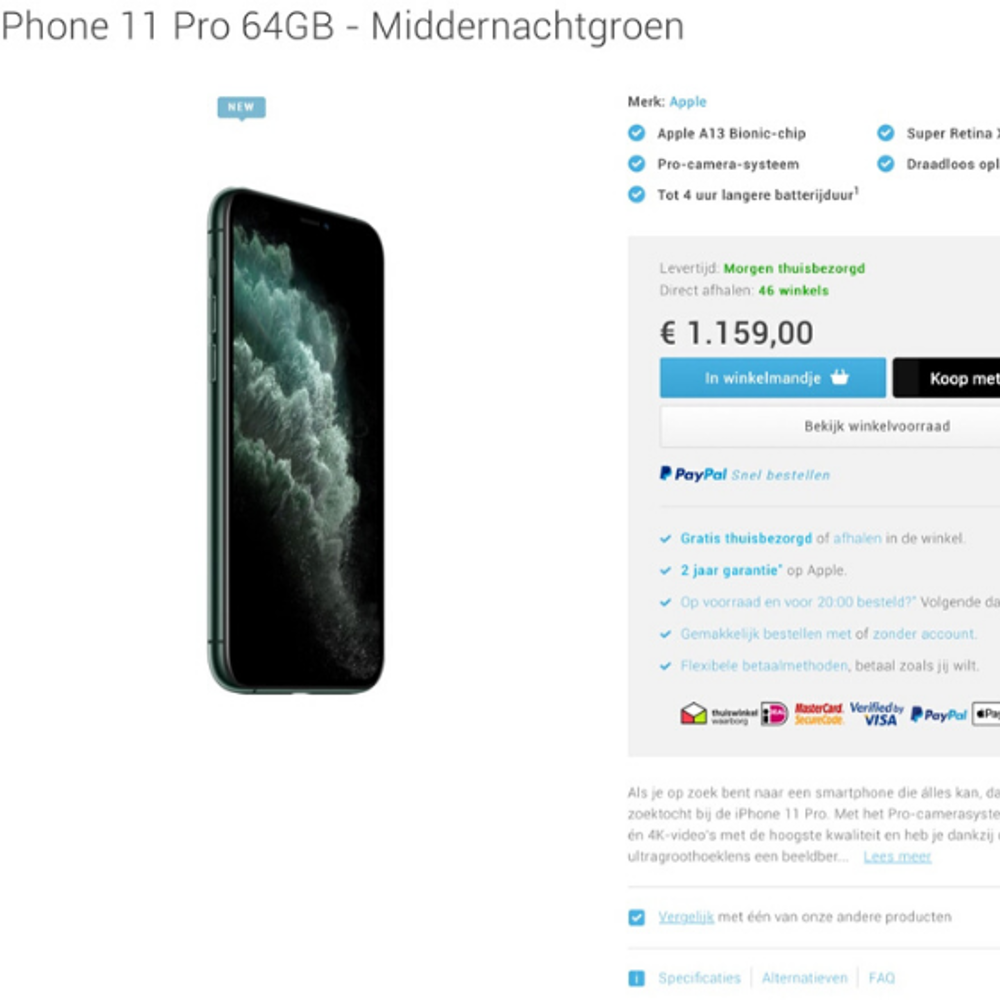
Task: Toggle the Vergelijk compare checkbox
Action: click(x=636, y=917)
